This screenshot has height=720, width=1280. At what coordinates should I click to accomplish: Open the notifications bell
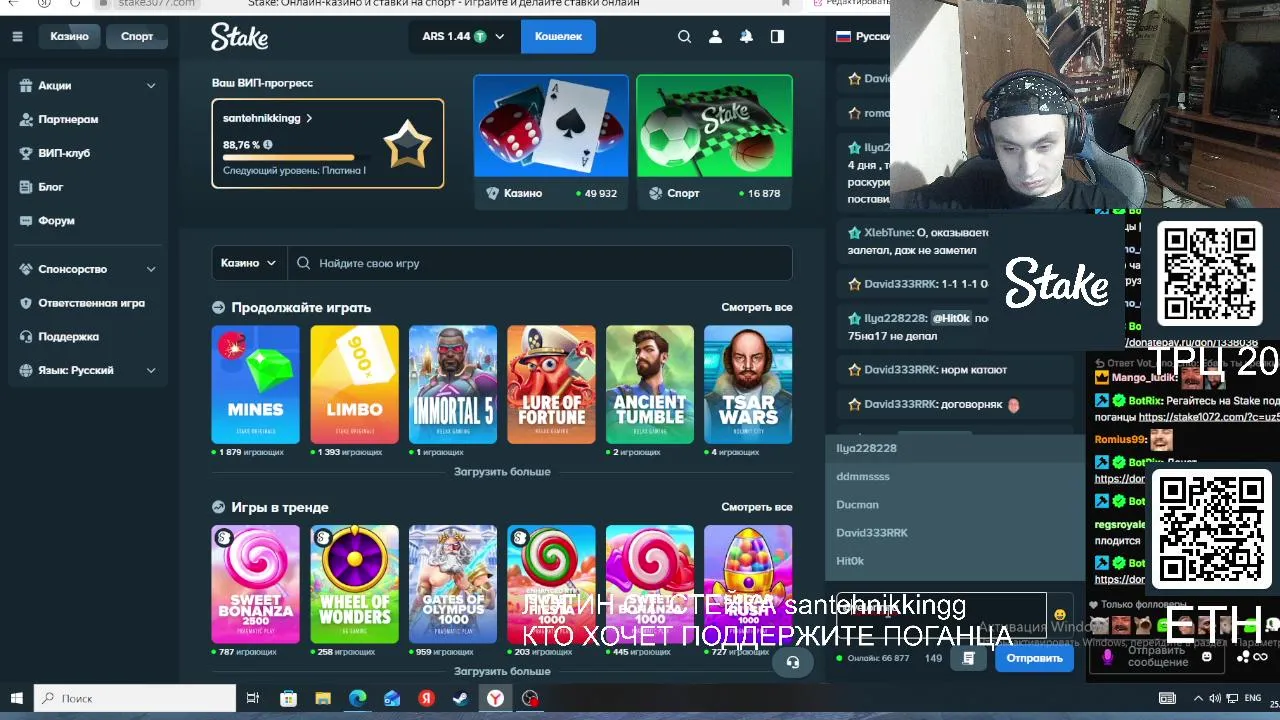click(x=746, y=36)
